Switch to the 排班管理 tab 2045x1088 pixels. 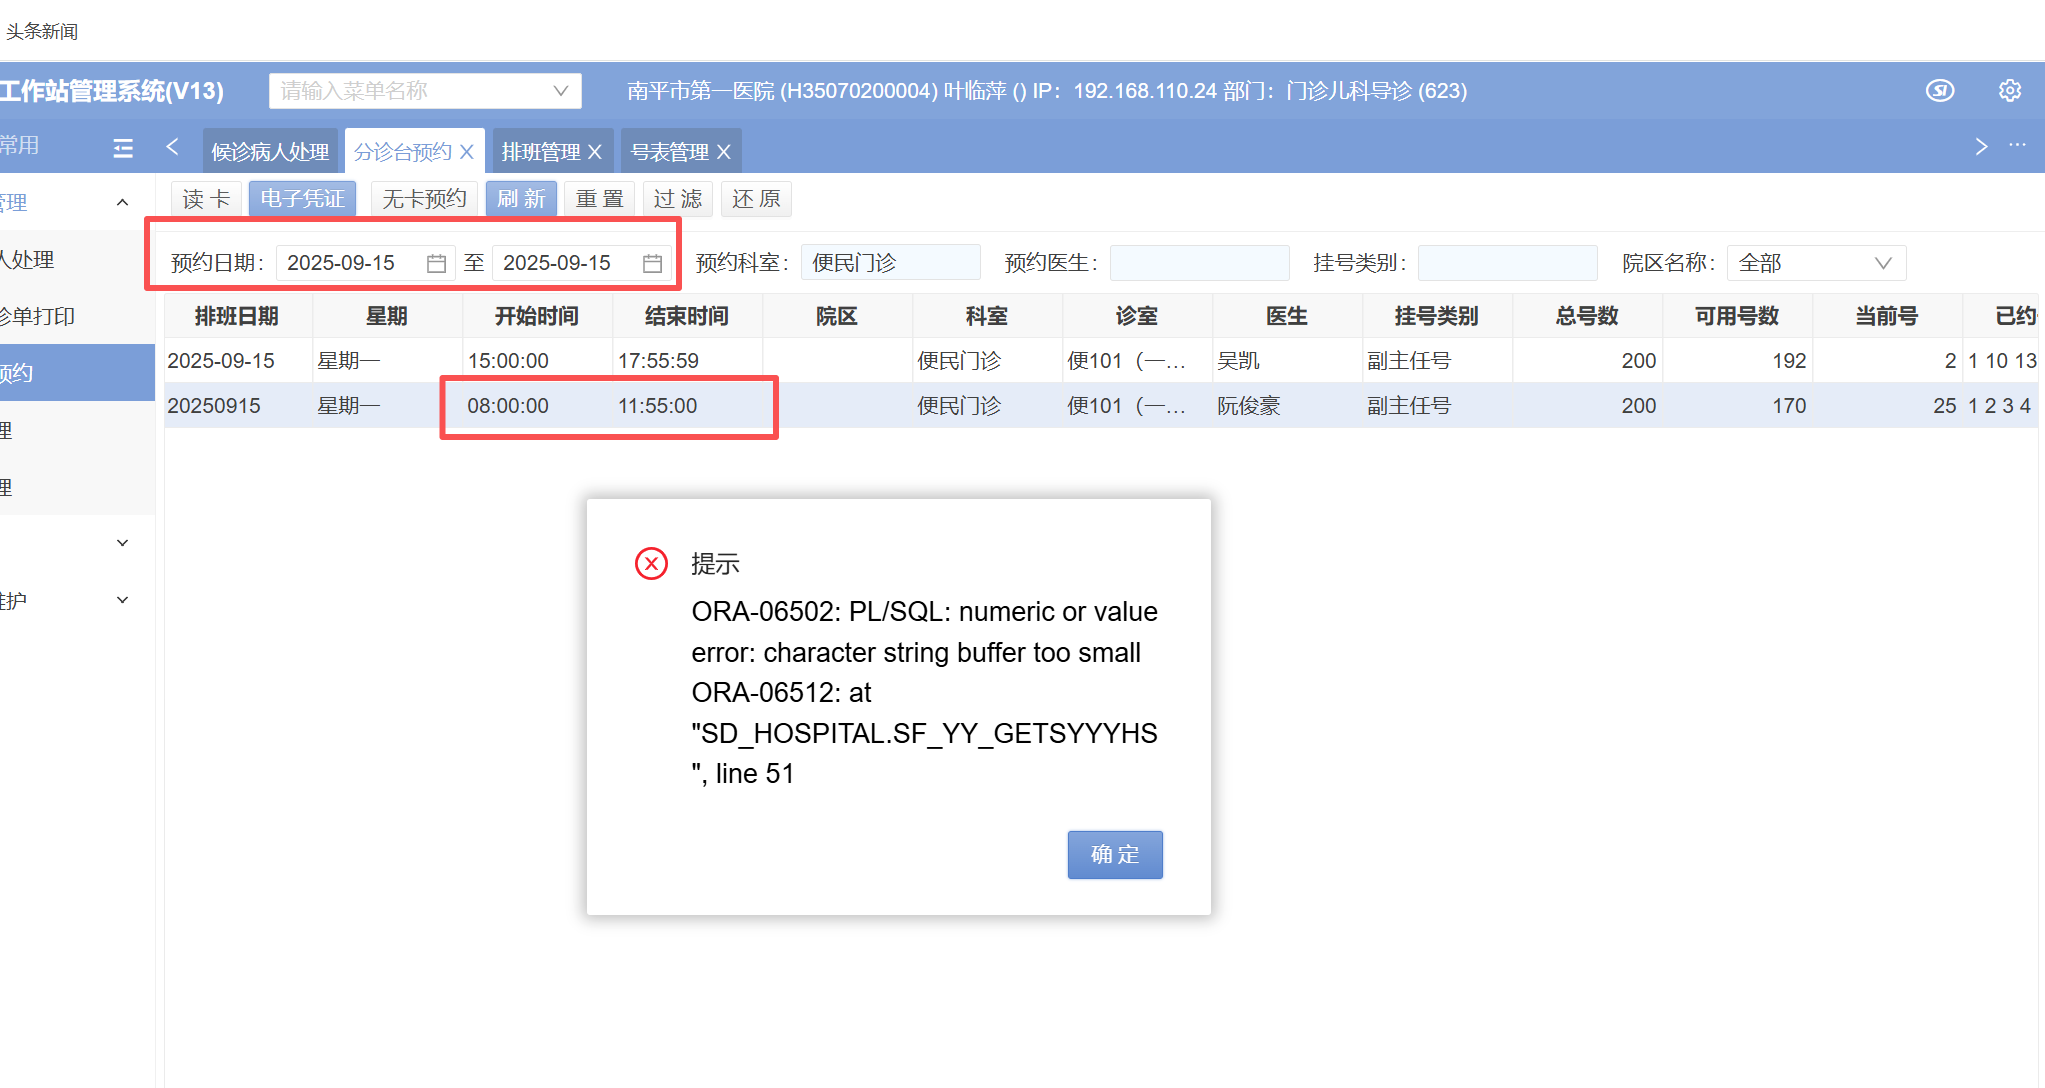coord(540,152)
